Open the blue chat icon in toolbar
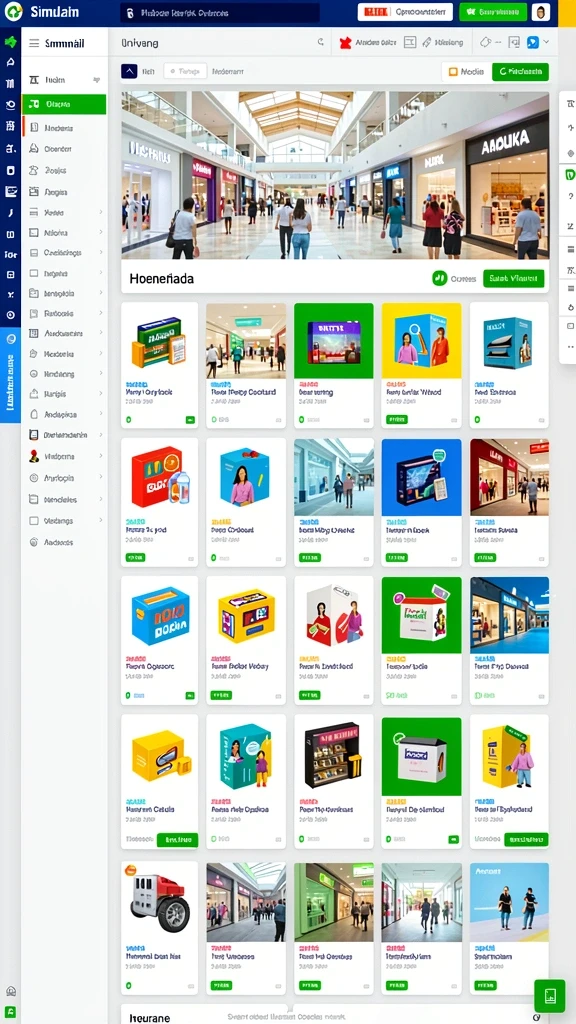 (x=532, y=42)
